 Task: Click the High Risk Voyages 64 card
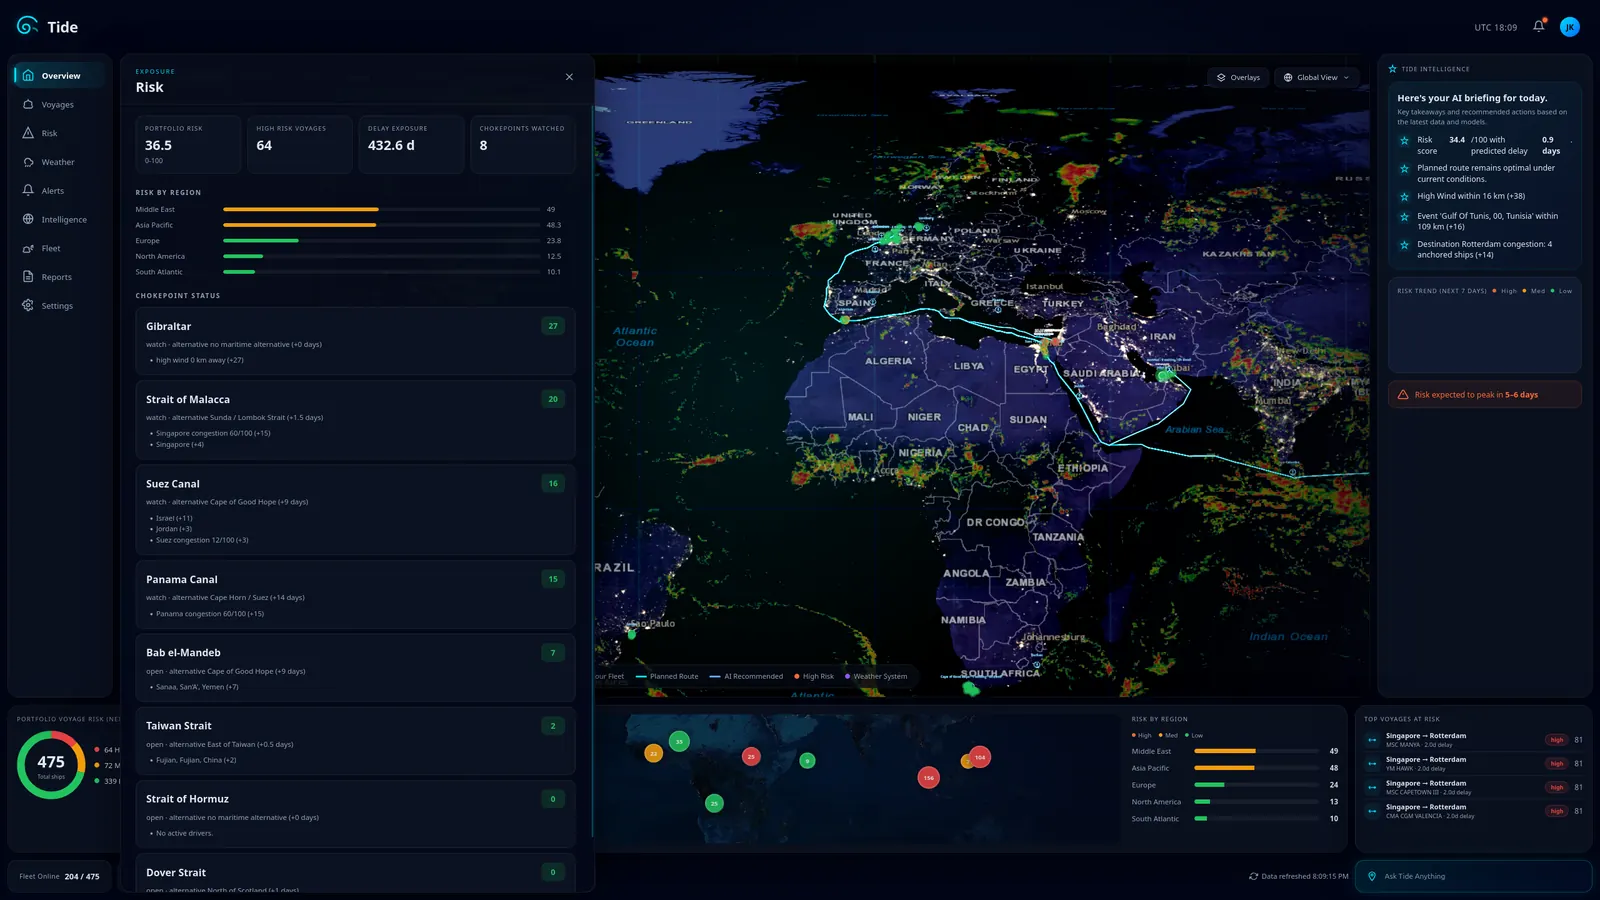(300, 144)
